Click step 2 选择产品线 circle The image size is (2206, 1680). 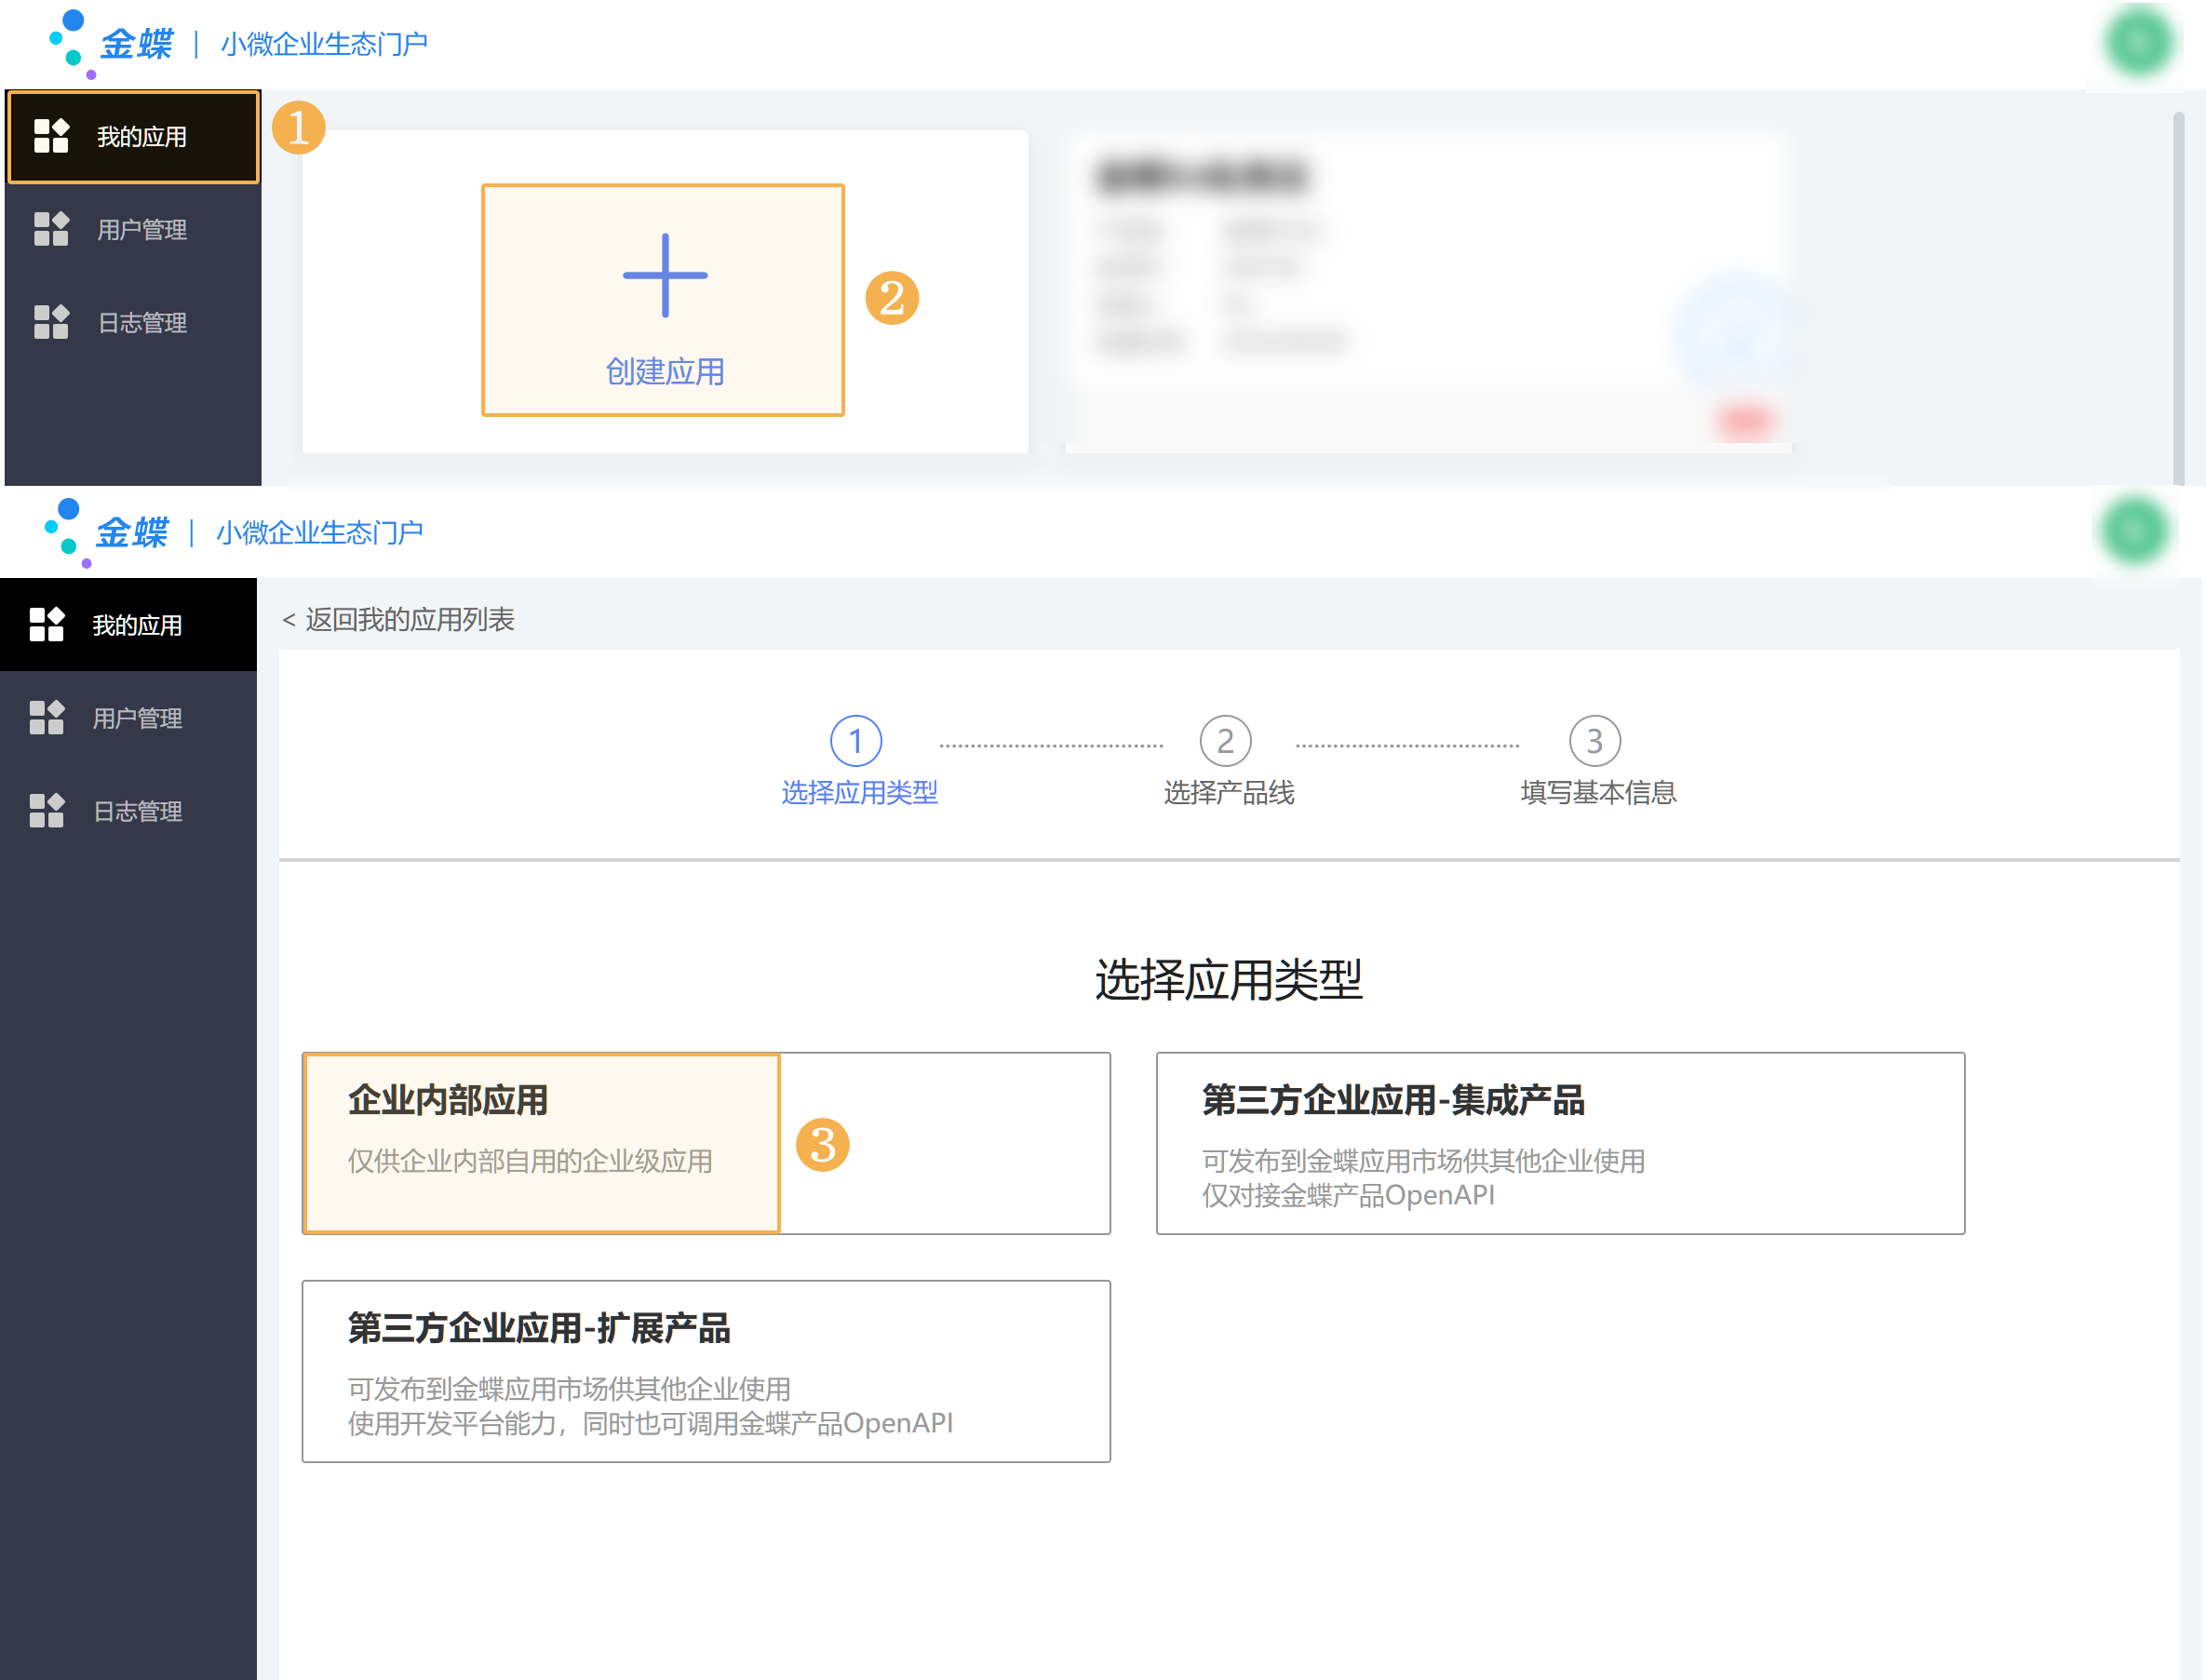point(1225,741)
